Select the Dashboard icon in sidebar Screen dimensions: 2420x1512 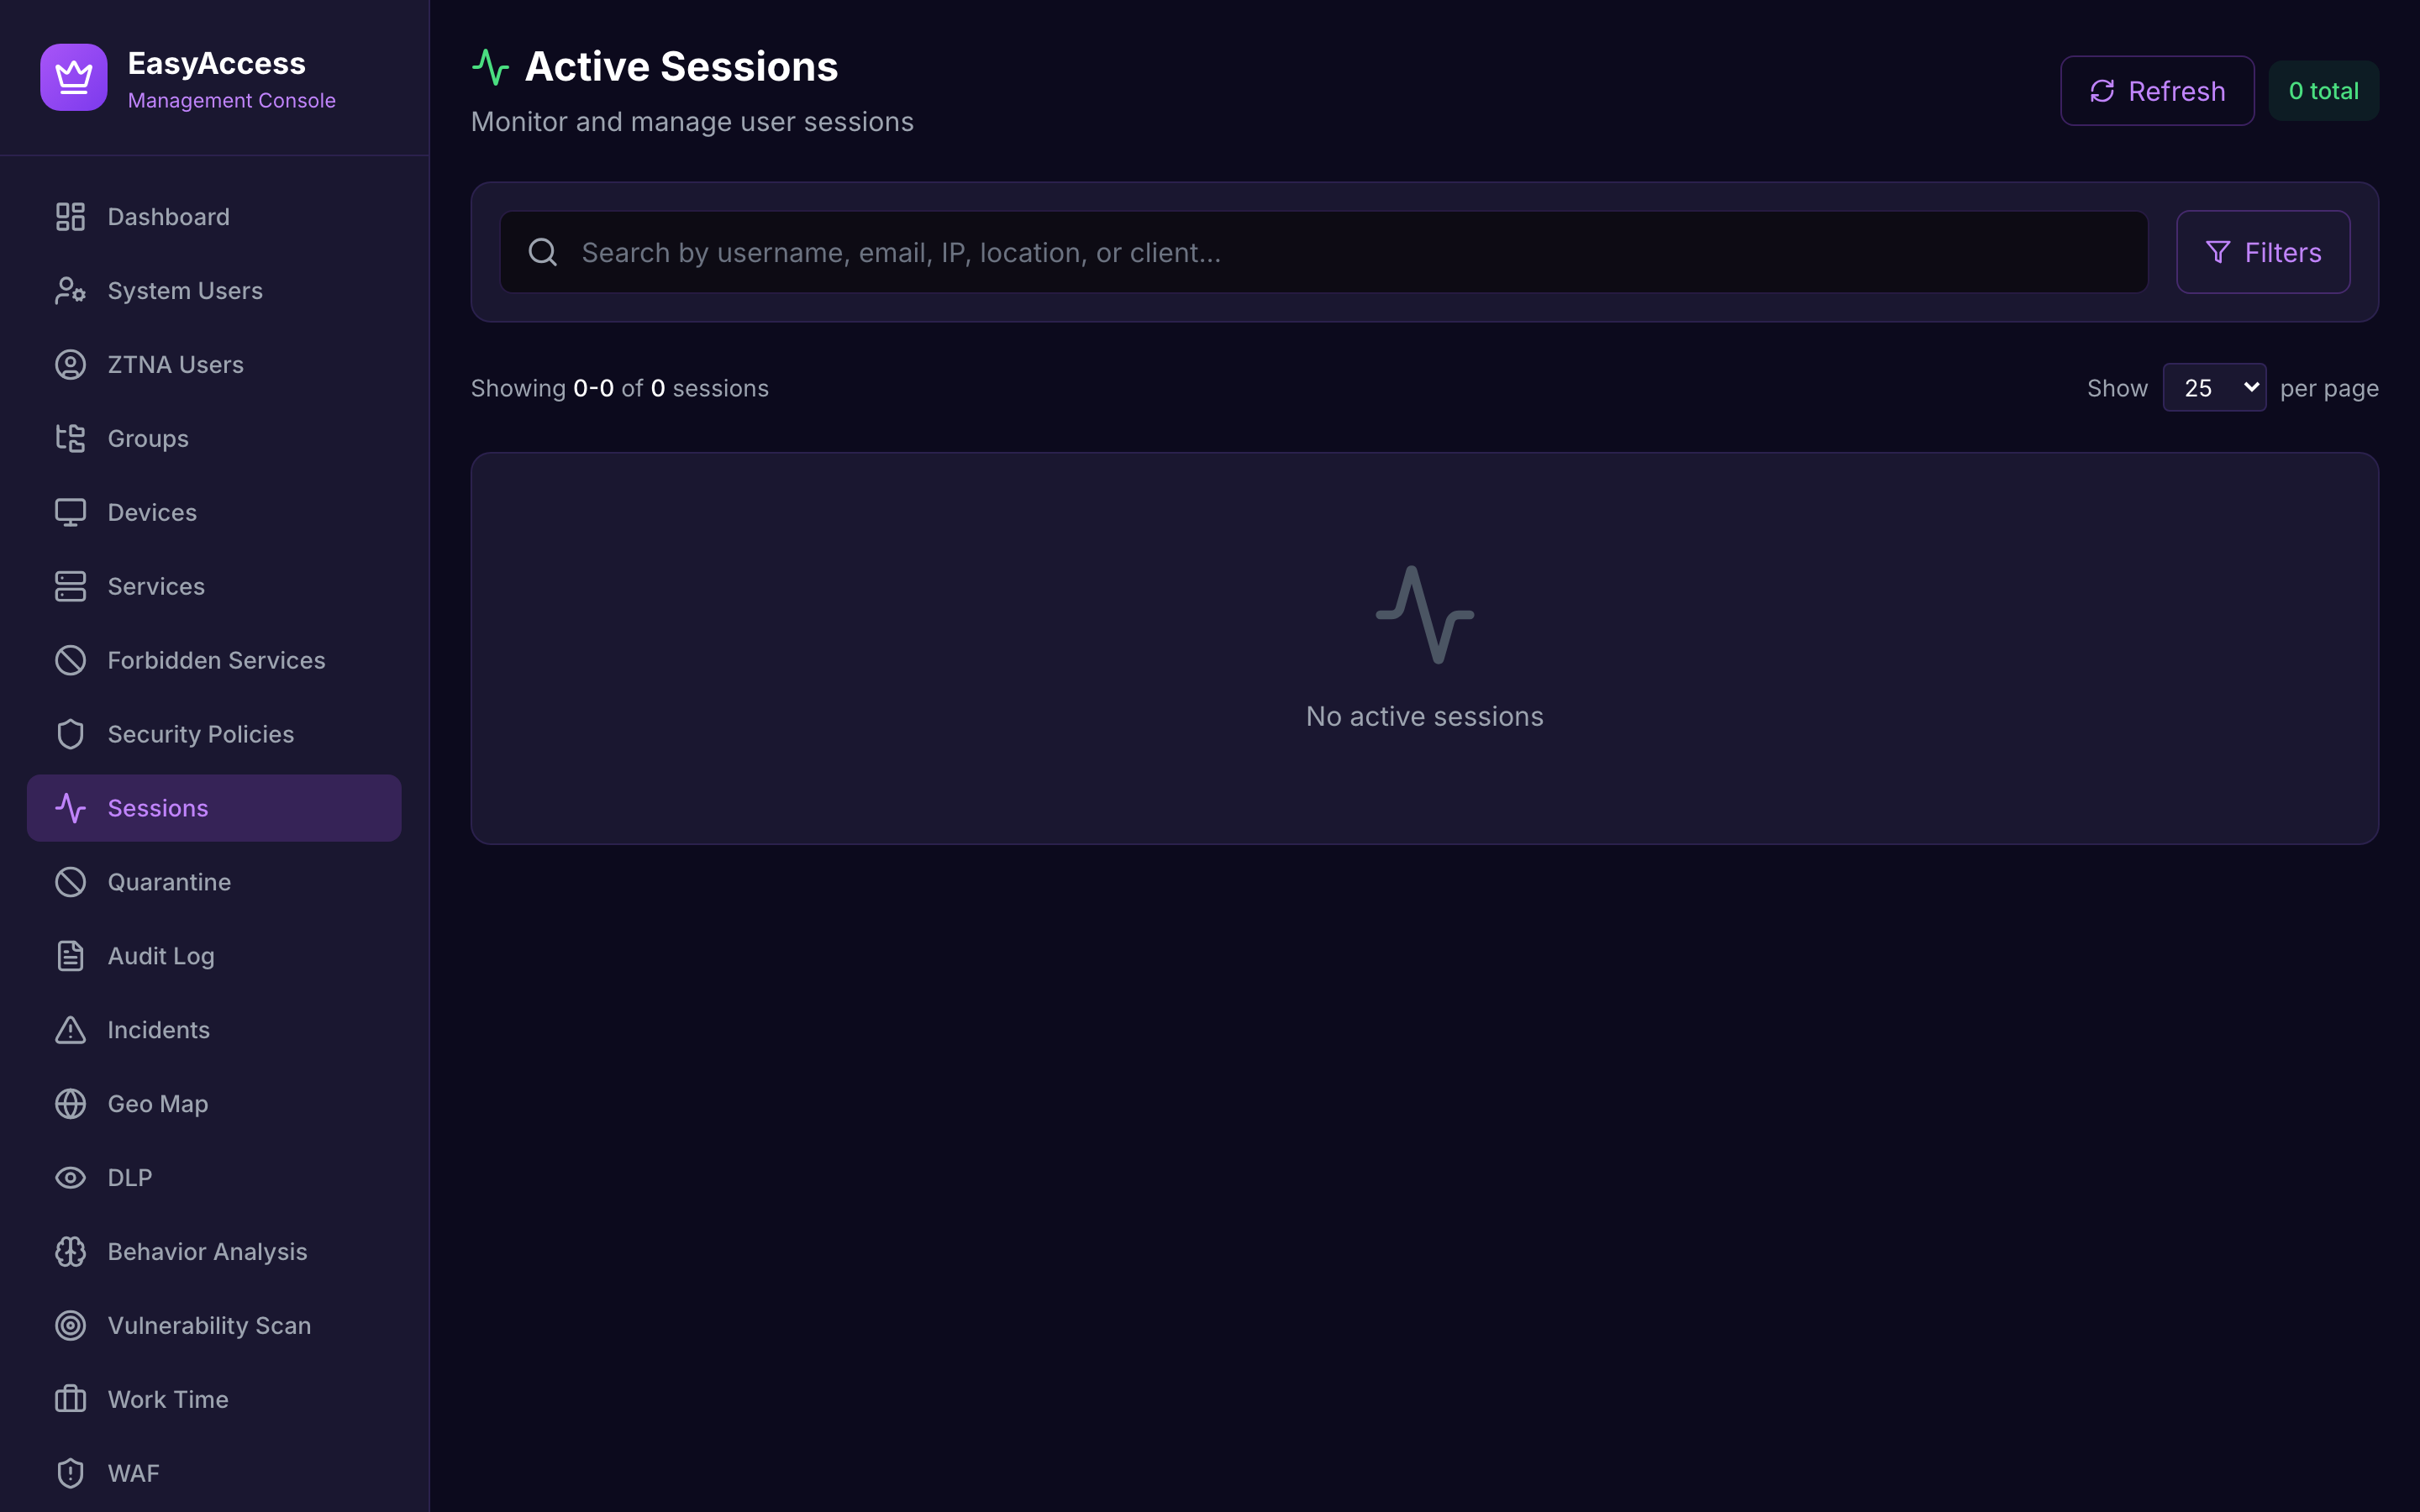(69, 216)
